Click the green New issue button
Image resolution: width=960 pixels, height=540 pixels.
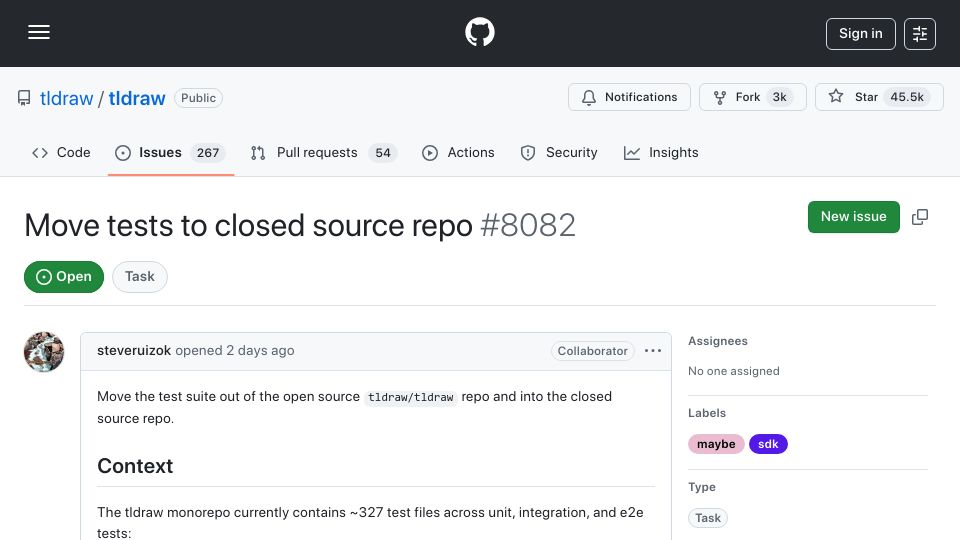[x=853, y=217]
